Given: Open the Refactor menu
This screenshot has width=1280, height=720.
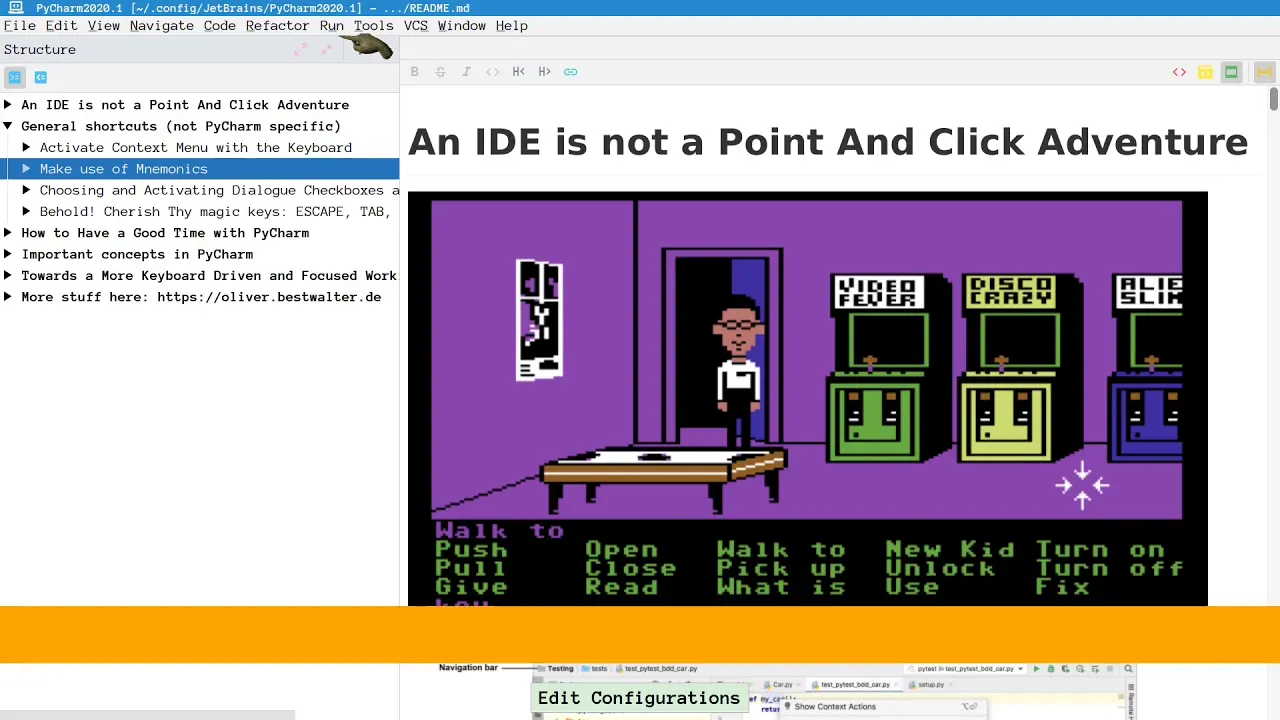Looking at the screenshot, I should pyautogui.click(x=278, y=26).
